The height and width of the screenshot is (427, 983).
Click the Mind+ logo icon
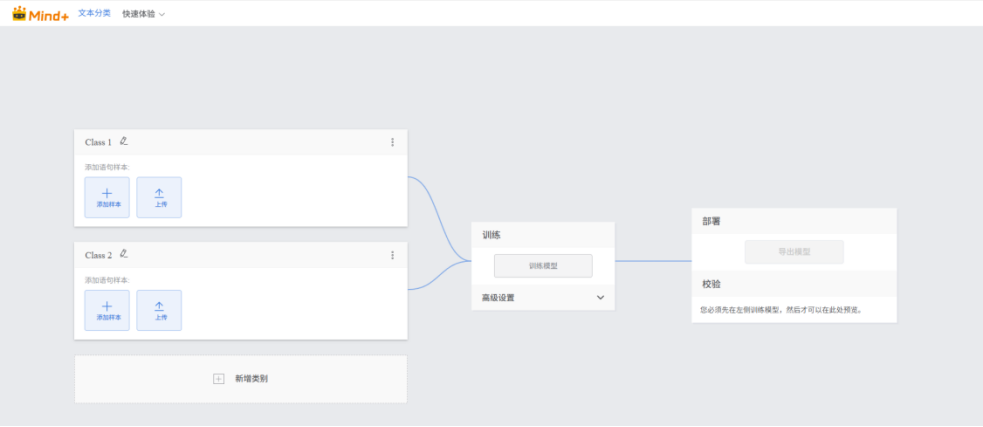[20, 14]
